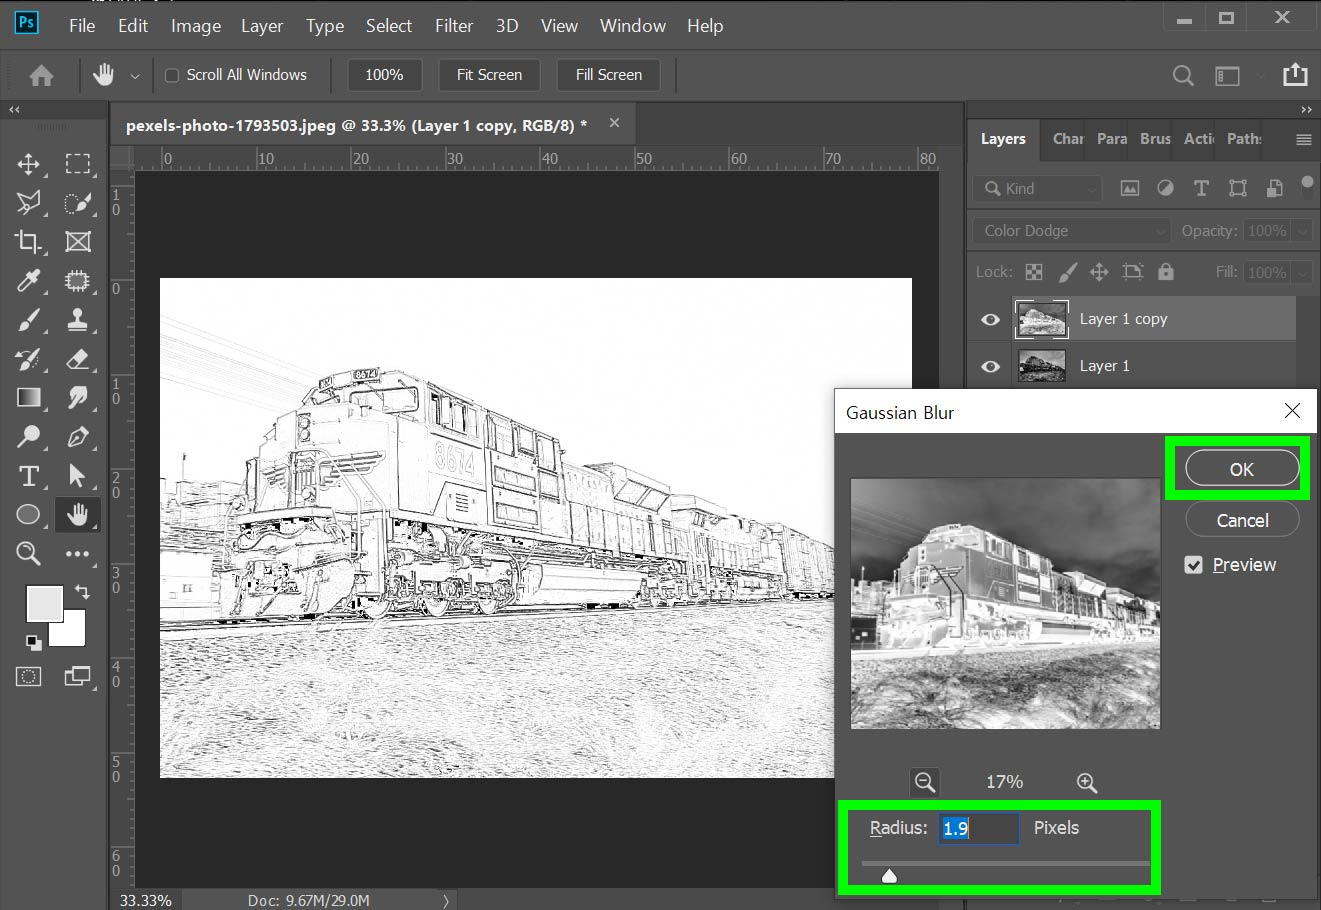Select the Crop tool
The height and width of the screenshot is (910, 1321).
(28, 242)
